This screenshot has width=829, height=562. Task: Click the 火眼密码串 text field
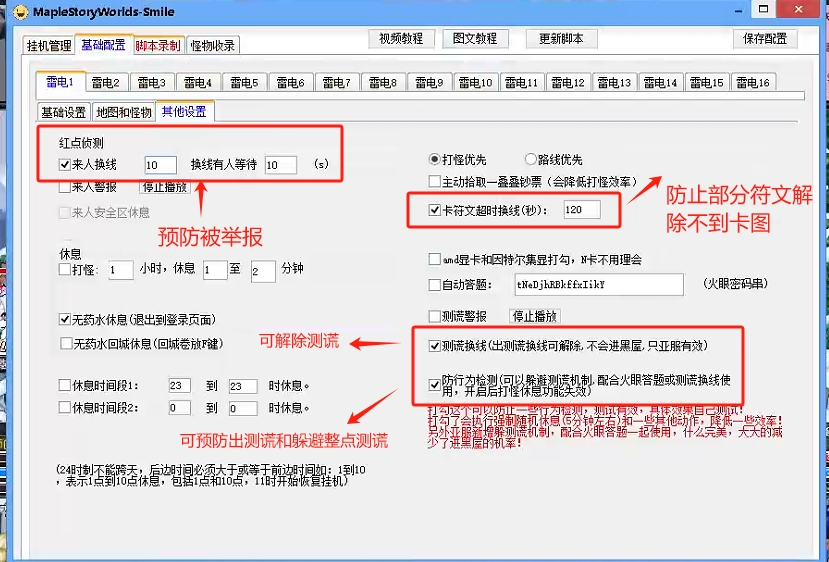click(x=599, y=284)
